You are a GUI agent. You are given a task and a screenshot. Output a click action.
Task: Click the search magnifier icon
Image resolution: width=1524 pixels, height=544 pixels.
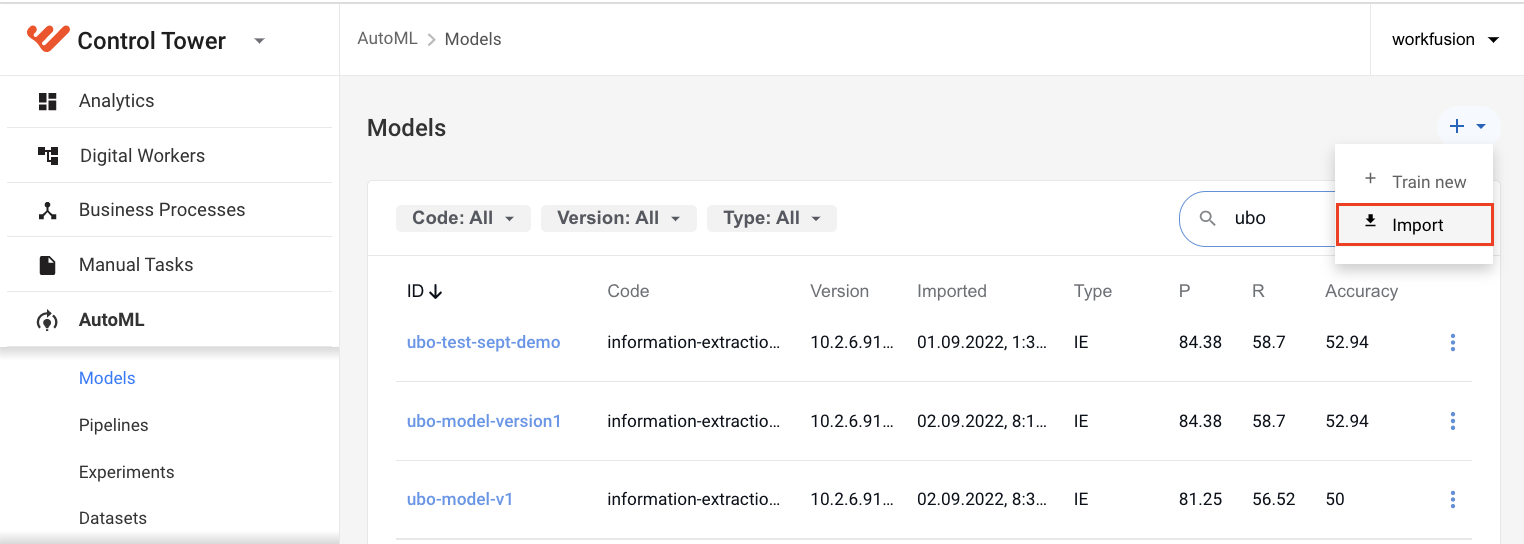pos(1208,218)
